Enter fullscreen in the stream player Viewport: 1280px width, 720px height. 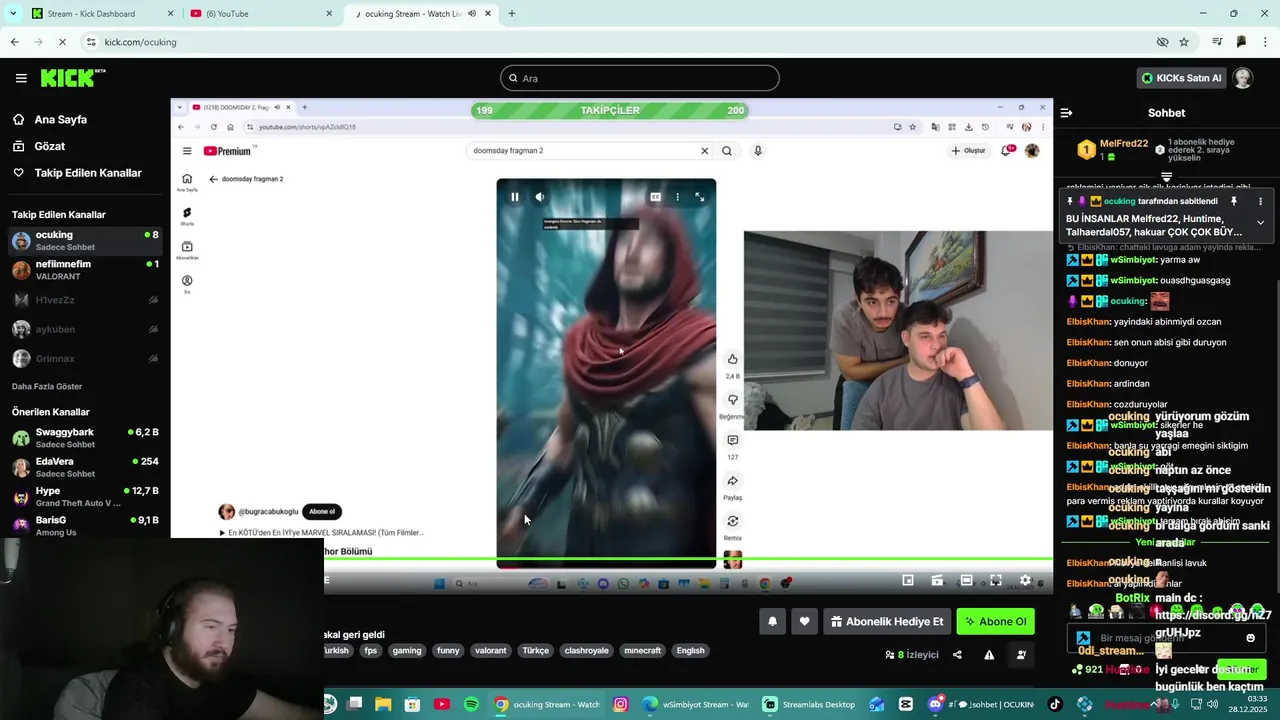click(x=996, y=580)
